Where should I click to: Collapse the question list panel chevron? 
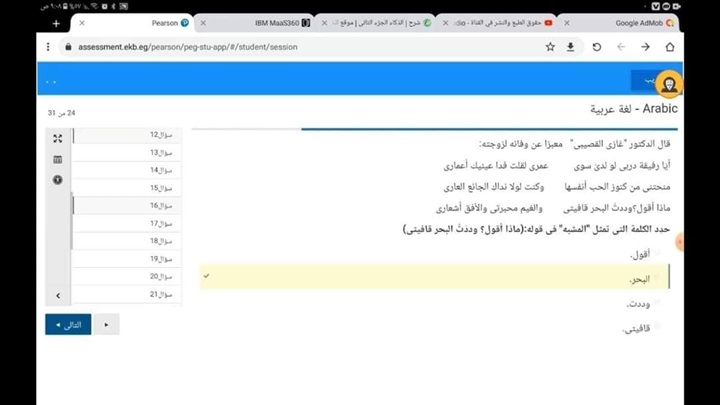coord(58,295)
